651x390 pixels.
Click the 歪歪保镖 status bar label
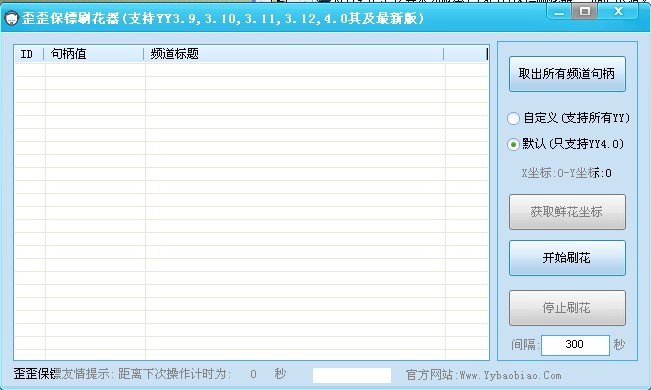[37, 374]
